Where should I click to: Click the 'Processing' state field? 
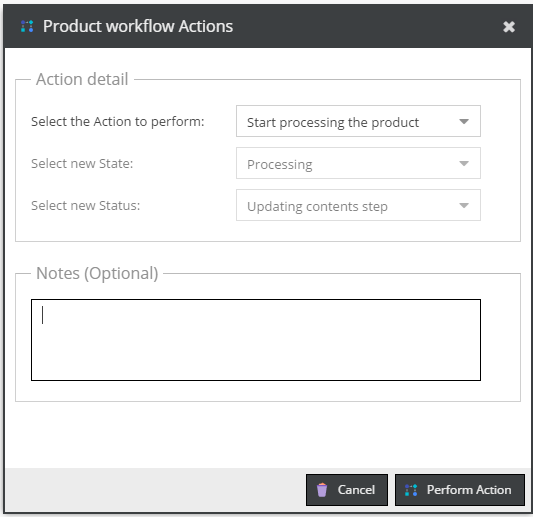(x=358, y=163)
